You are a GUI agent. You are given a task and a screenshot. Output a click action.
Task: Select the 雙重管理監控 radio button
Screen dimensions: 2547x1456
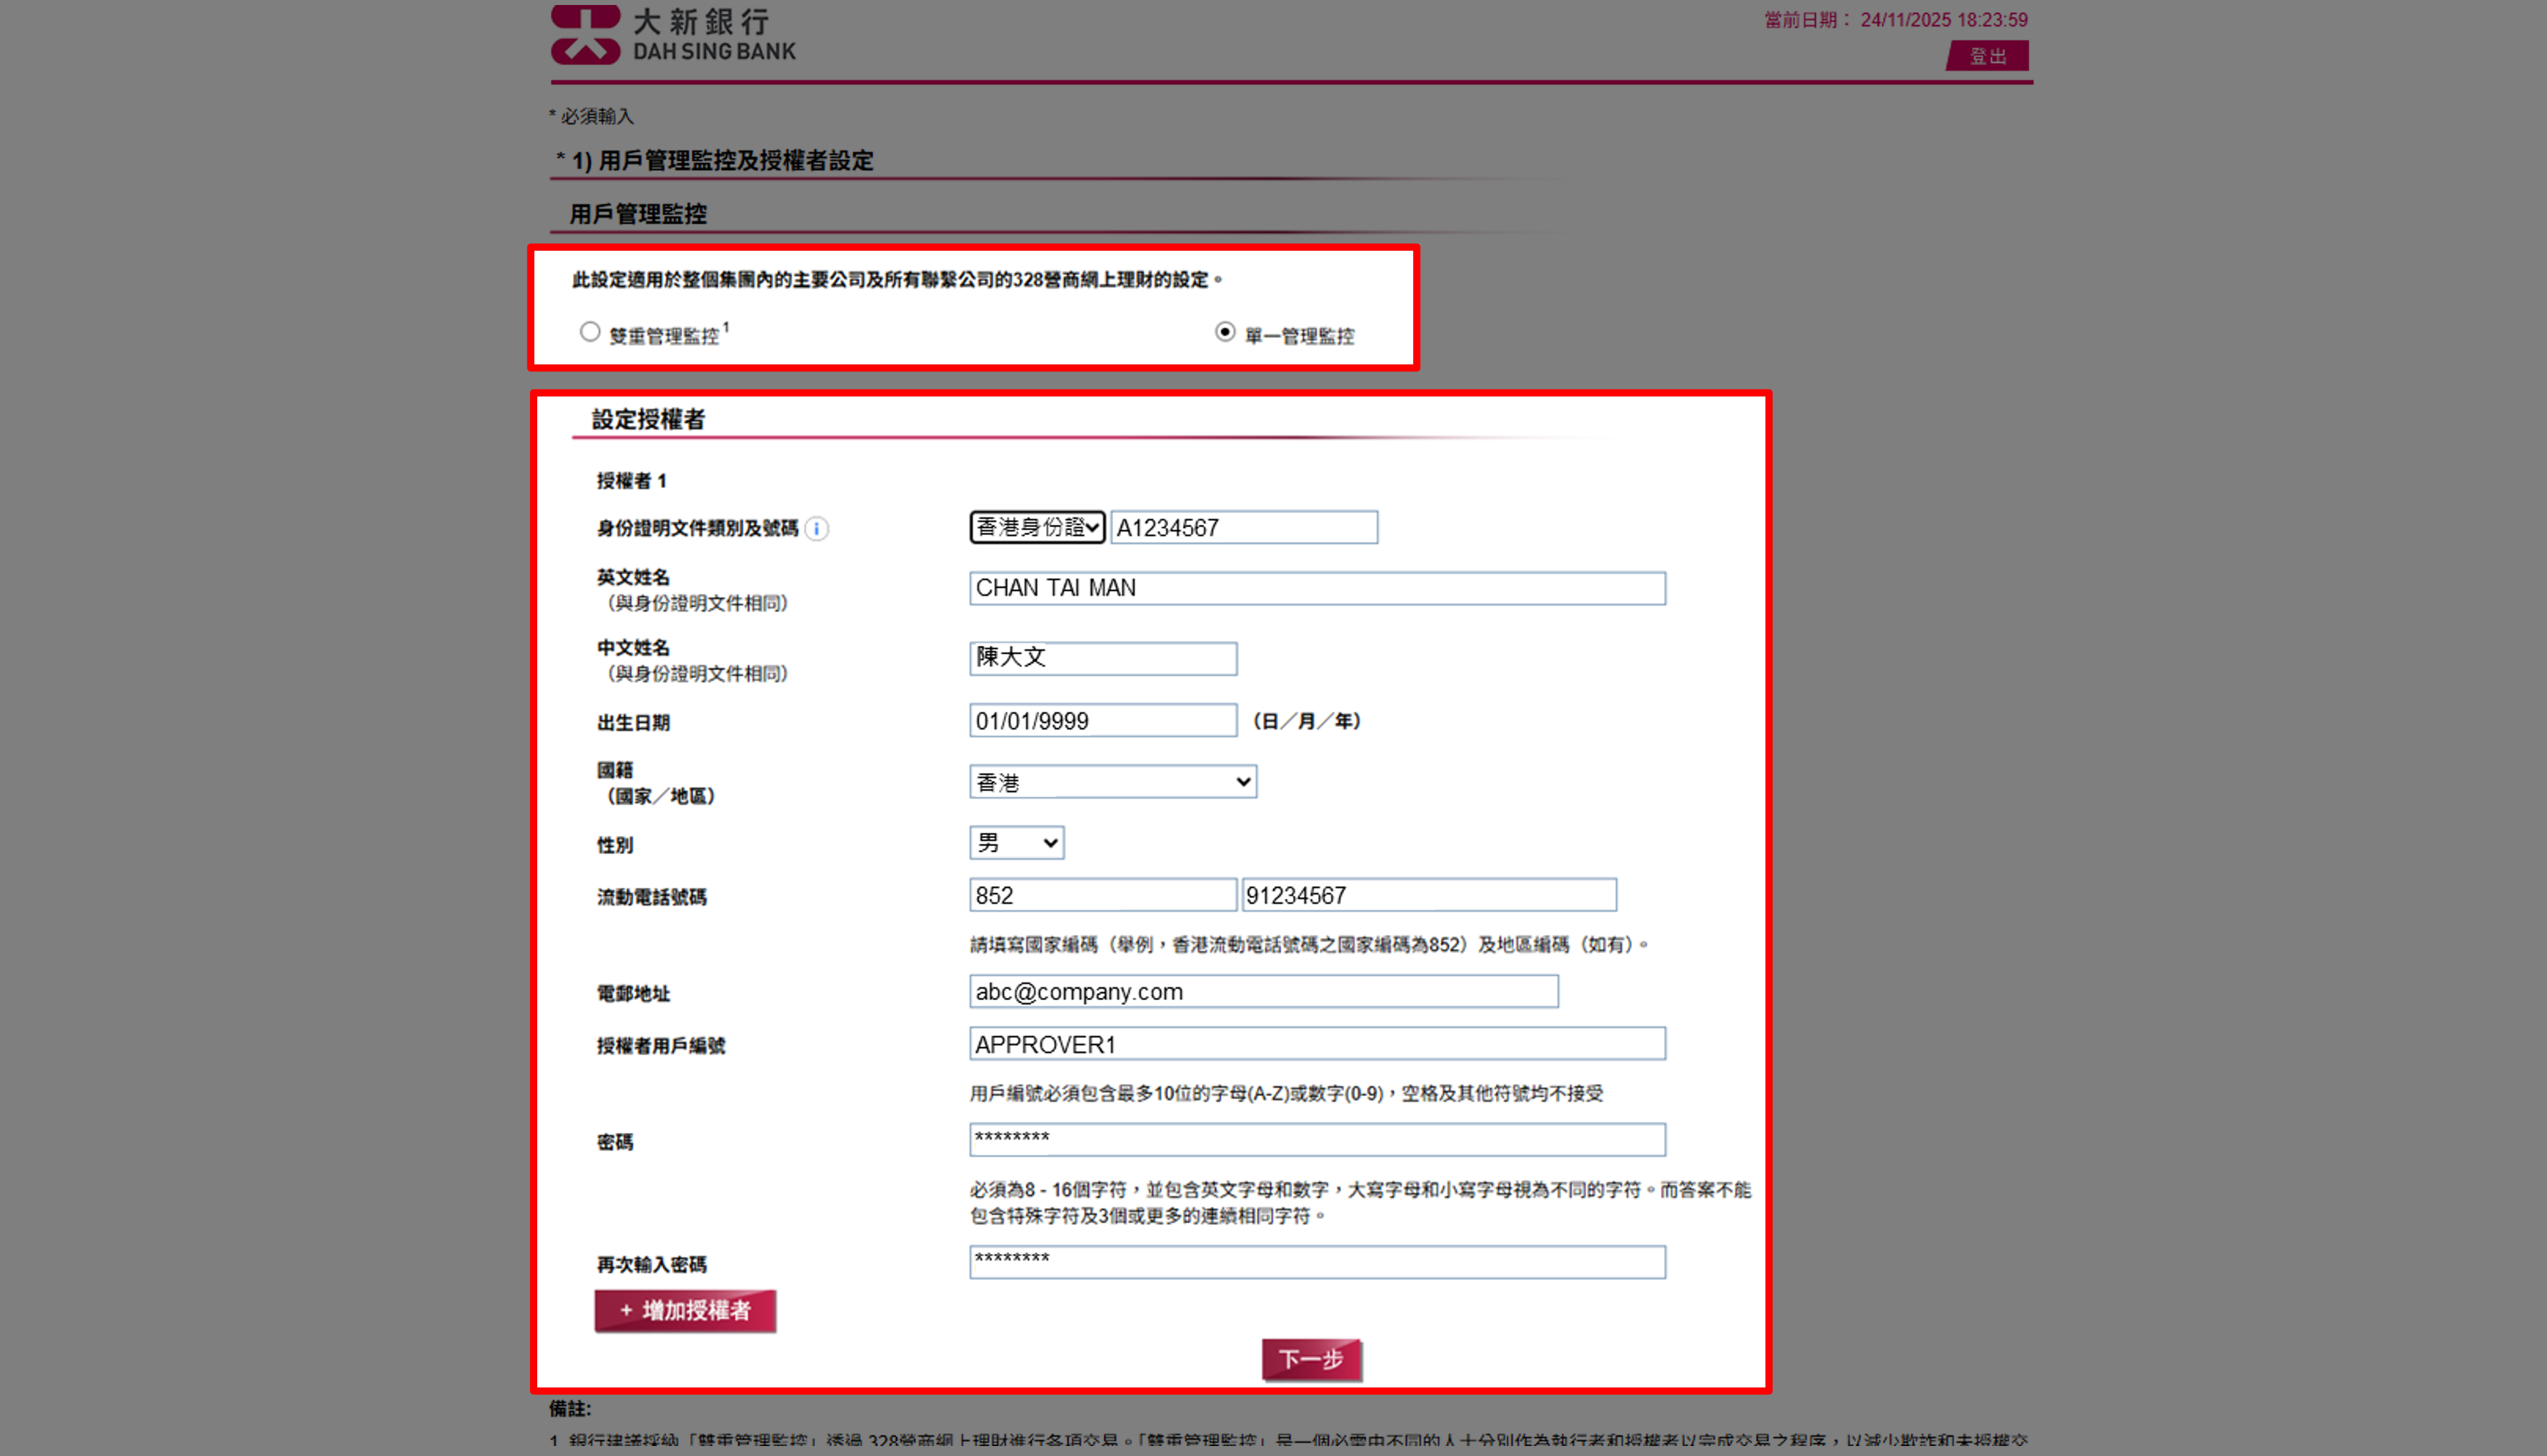pos(590,331)
